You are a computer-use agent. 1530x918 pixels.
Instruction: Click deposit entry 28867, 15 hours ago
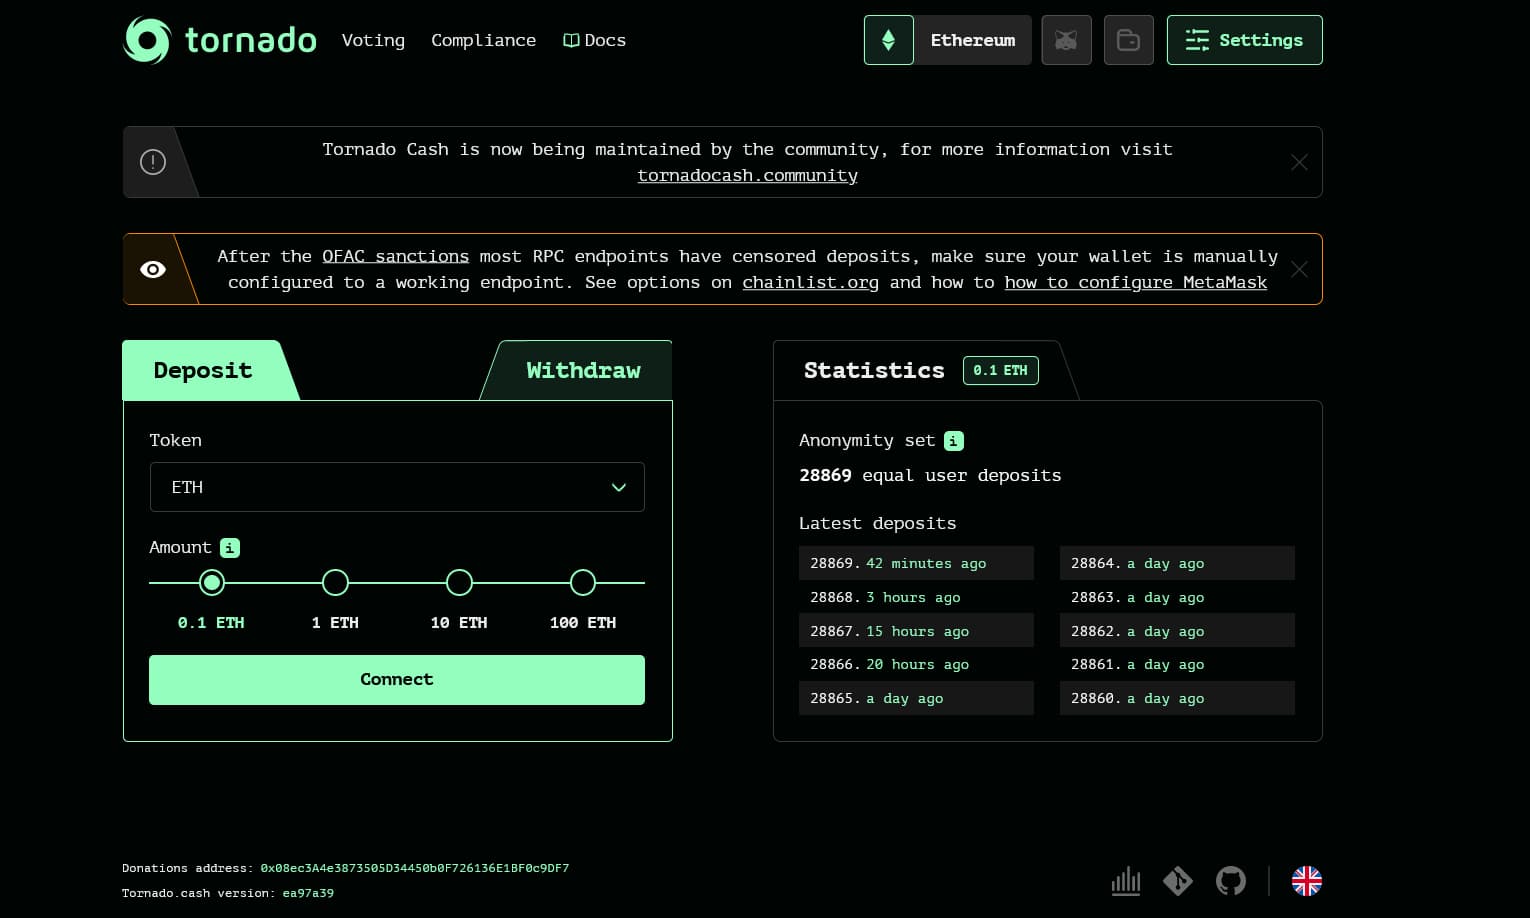click(x=916, y=631)
